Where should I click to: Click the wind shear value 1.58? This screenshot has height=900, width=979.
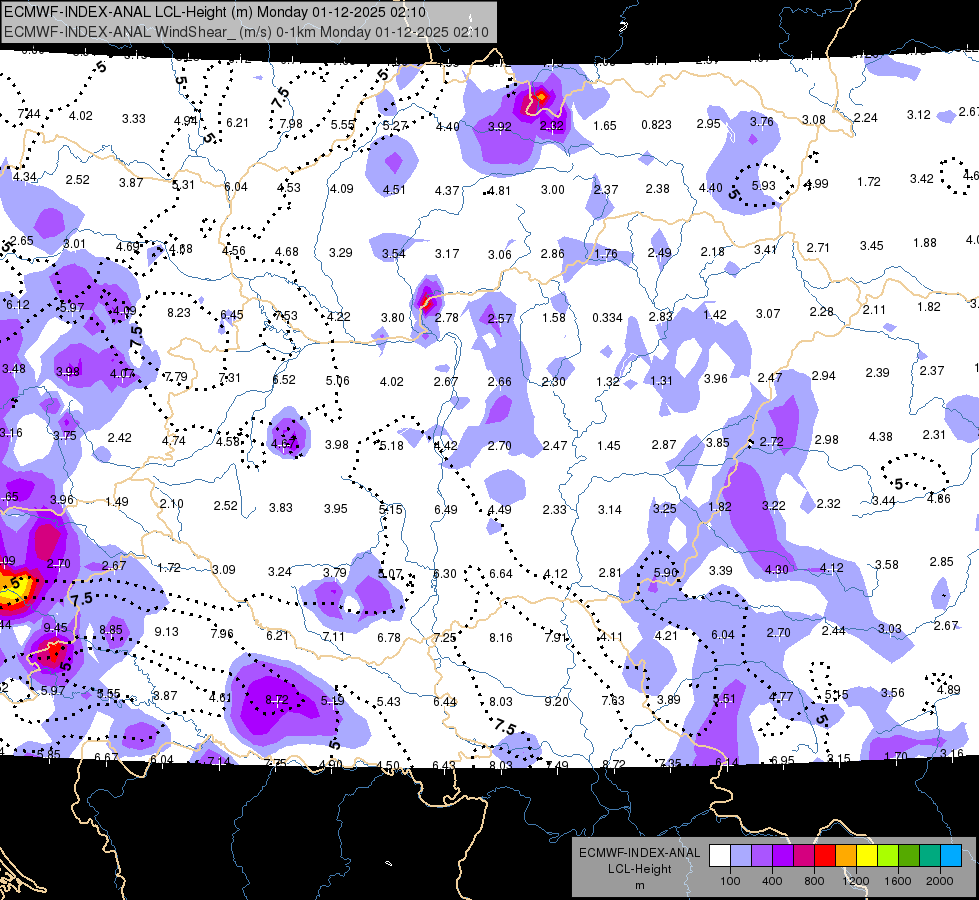pyautogui.click(x=554, y=318)
